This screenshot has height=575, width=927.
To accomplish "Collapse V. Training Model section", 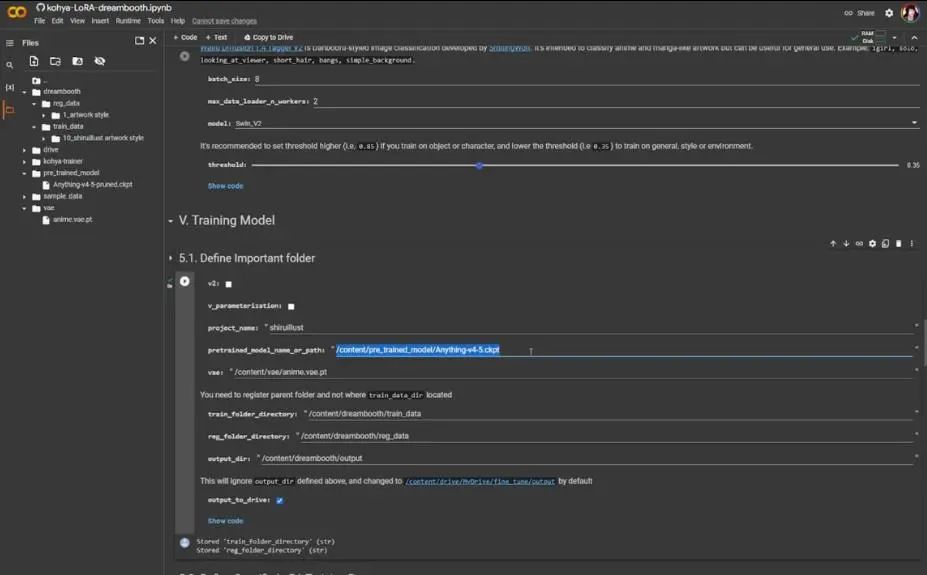I will (170, 221).
